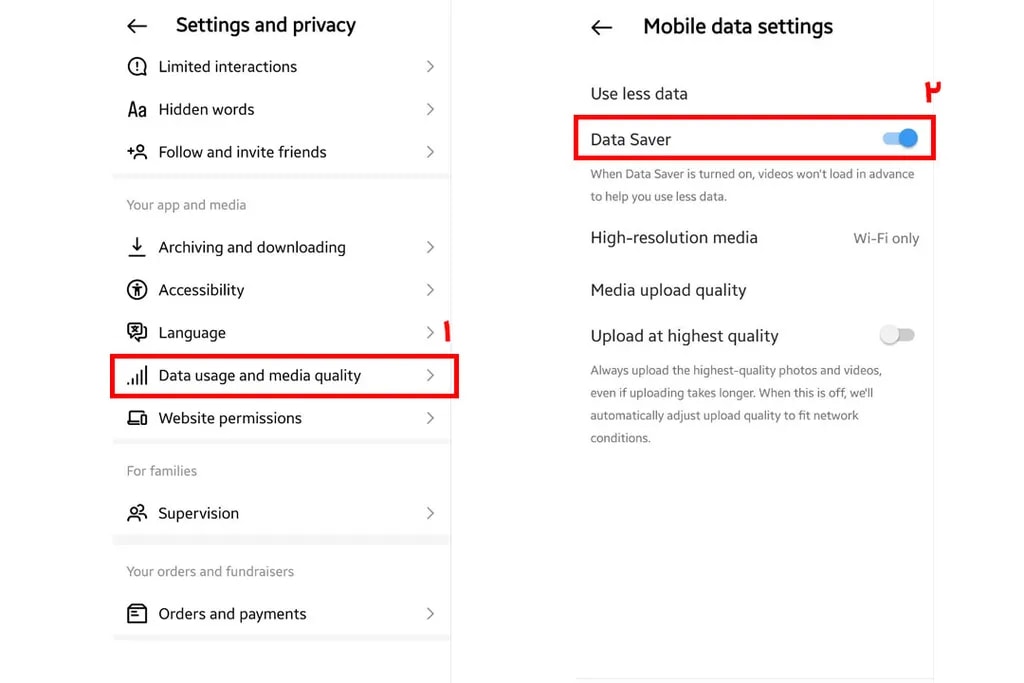The image size is (1024, 683).
Task: Expand Limited interactions chevron
Action: click(x=430, y=67)
